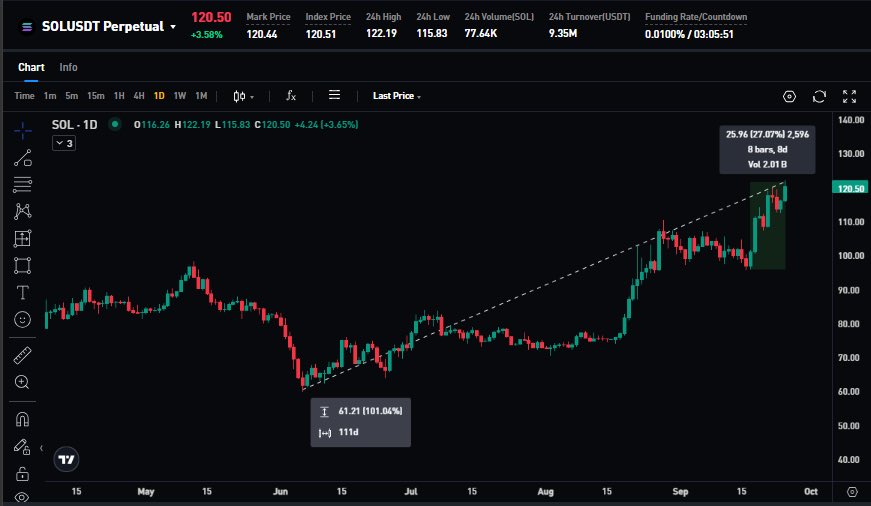The width and height of the screenshot is (871, 506).
Task: Switch to the Info tab
Action: (68, 67)
